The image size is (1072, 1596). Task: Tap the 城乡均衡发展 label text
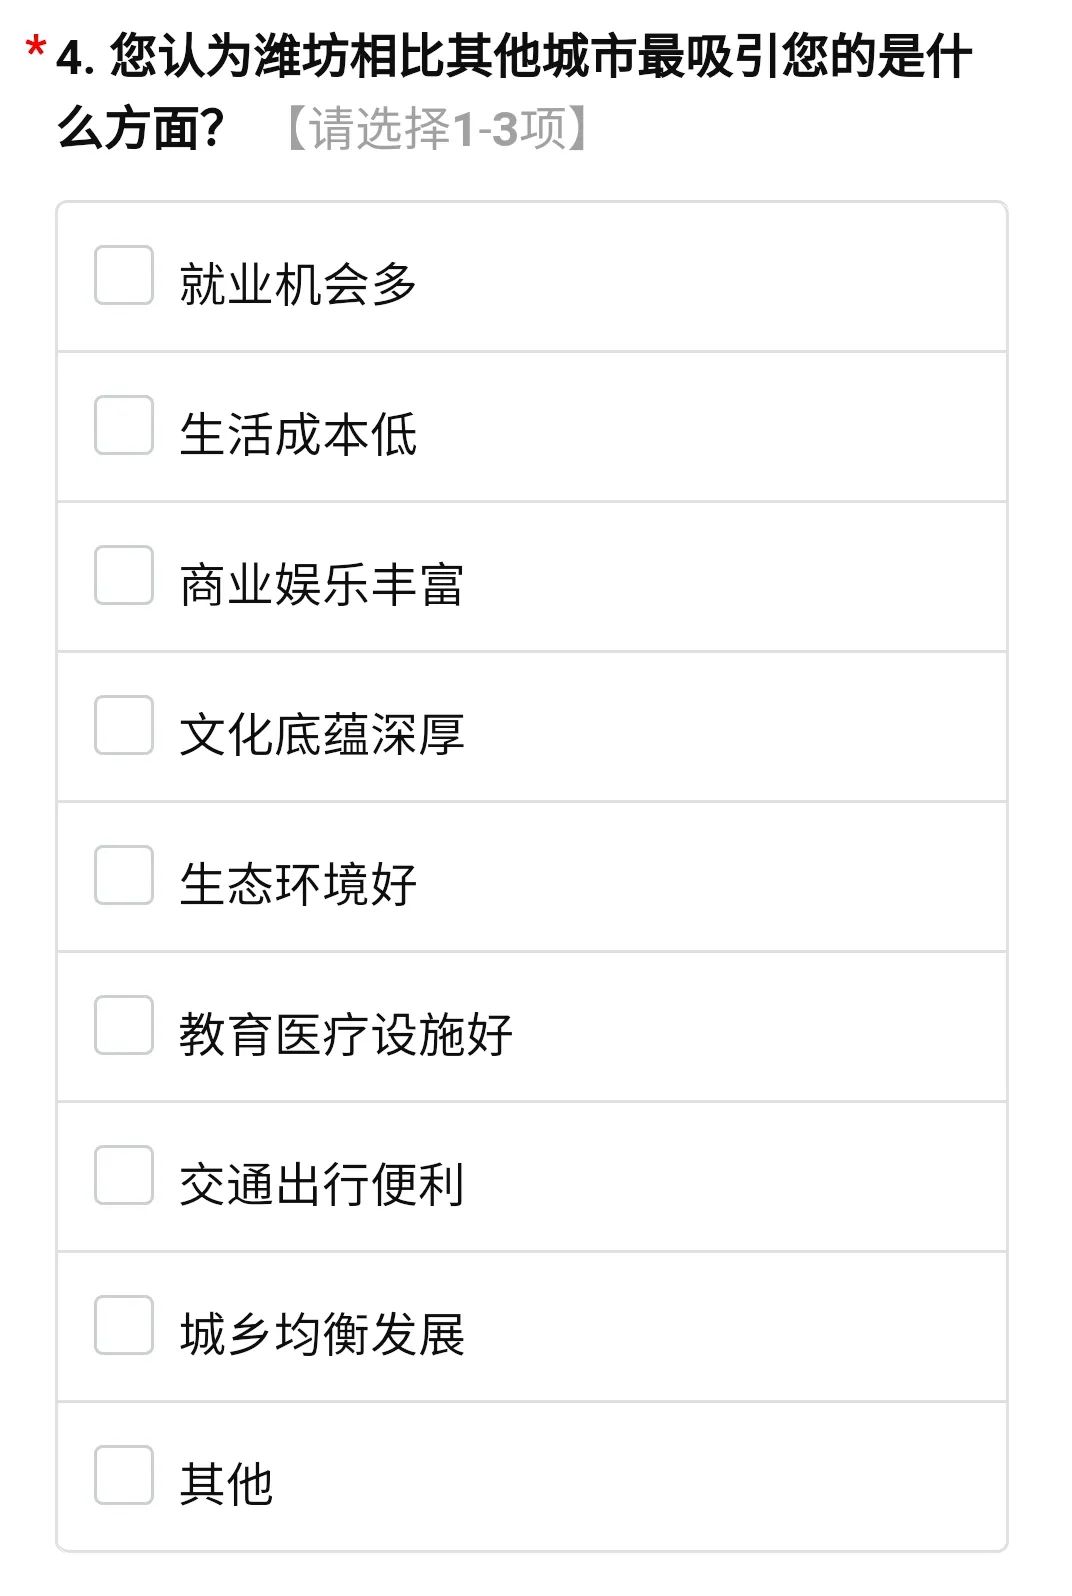[321, 1334]
